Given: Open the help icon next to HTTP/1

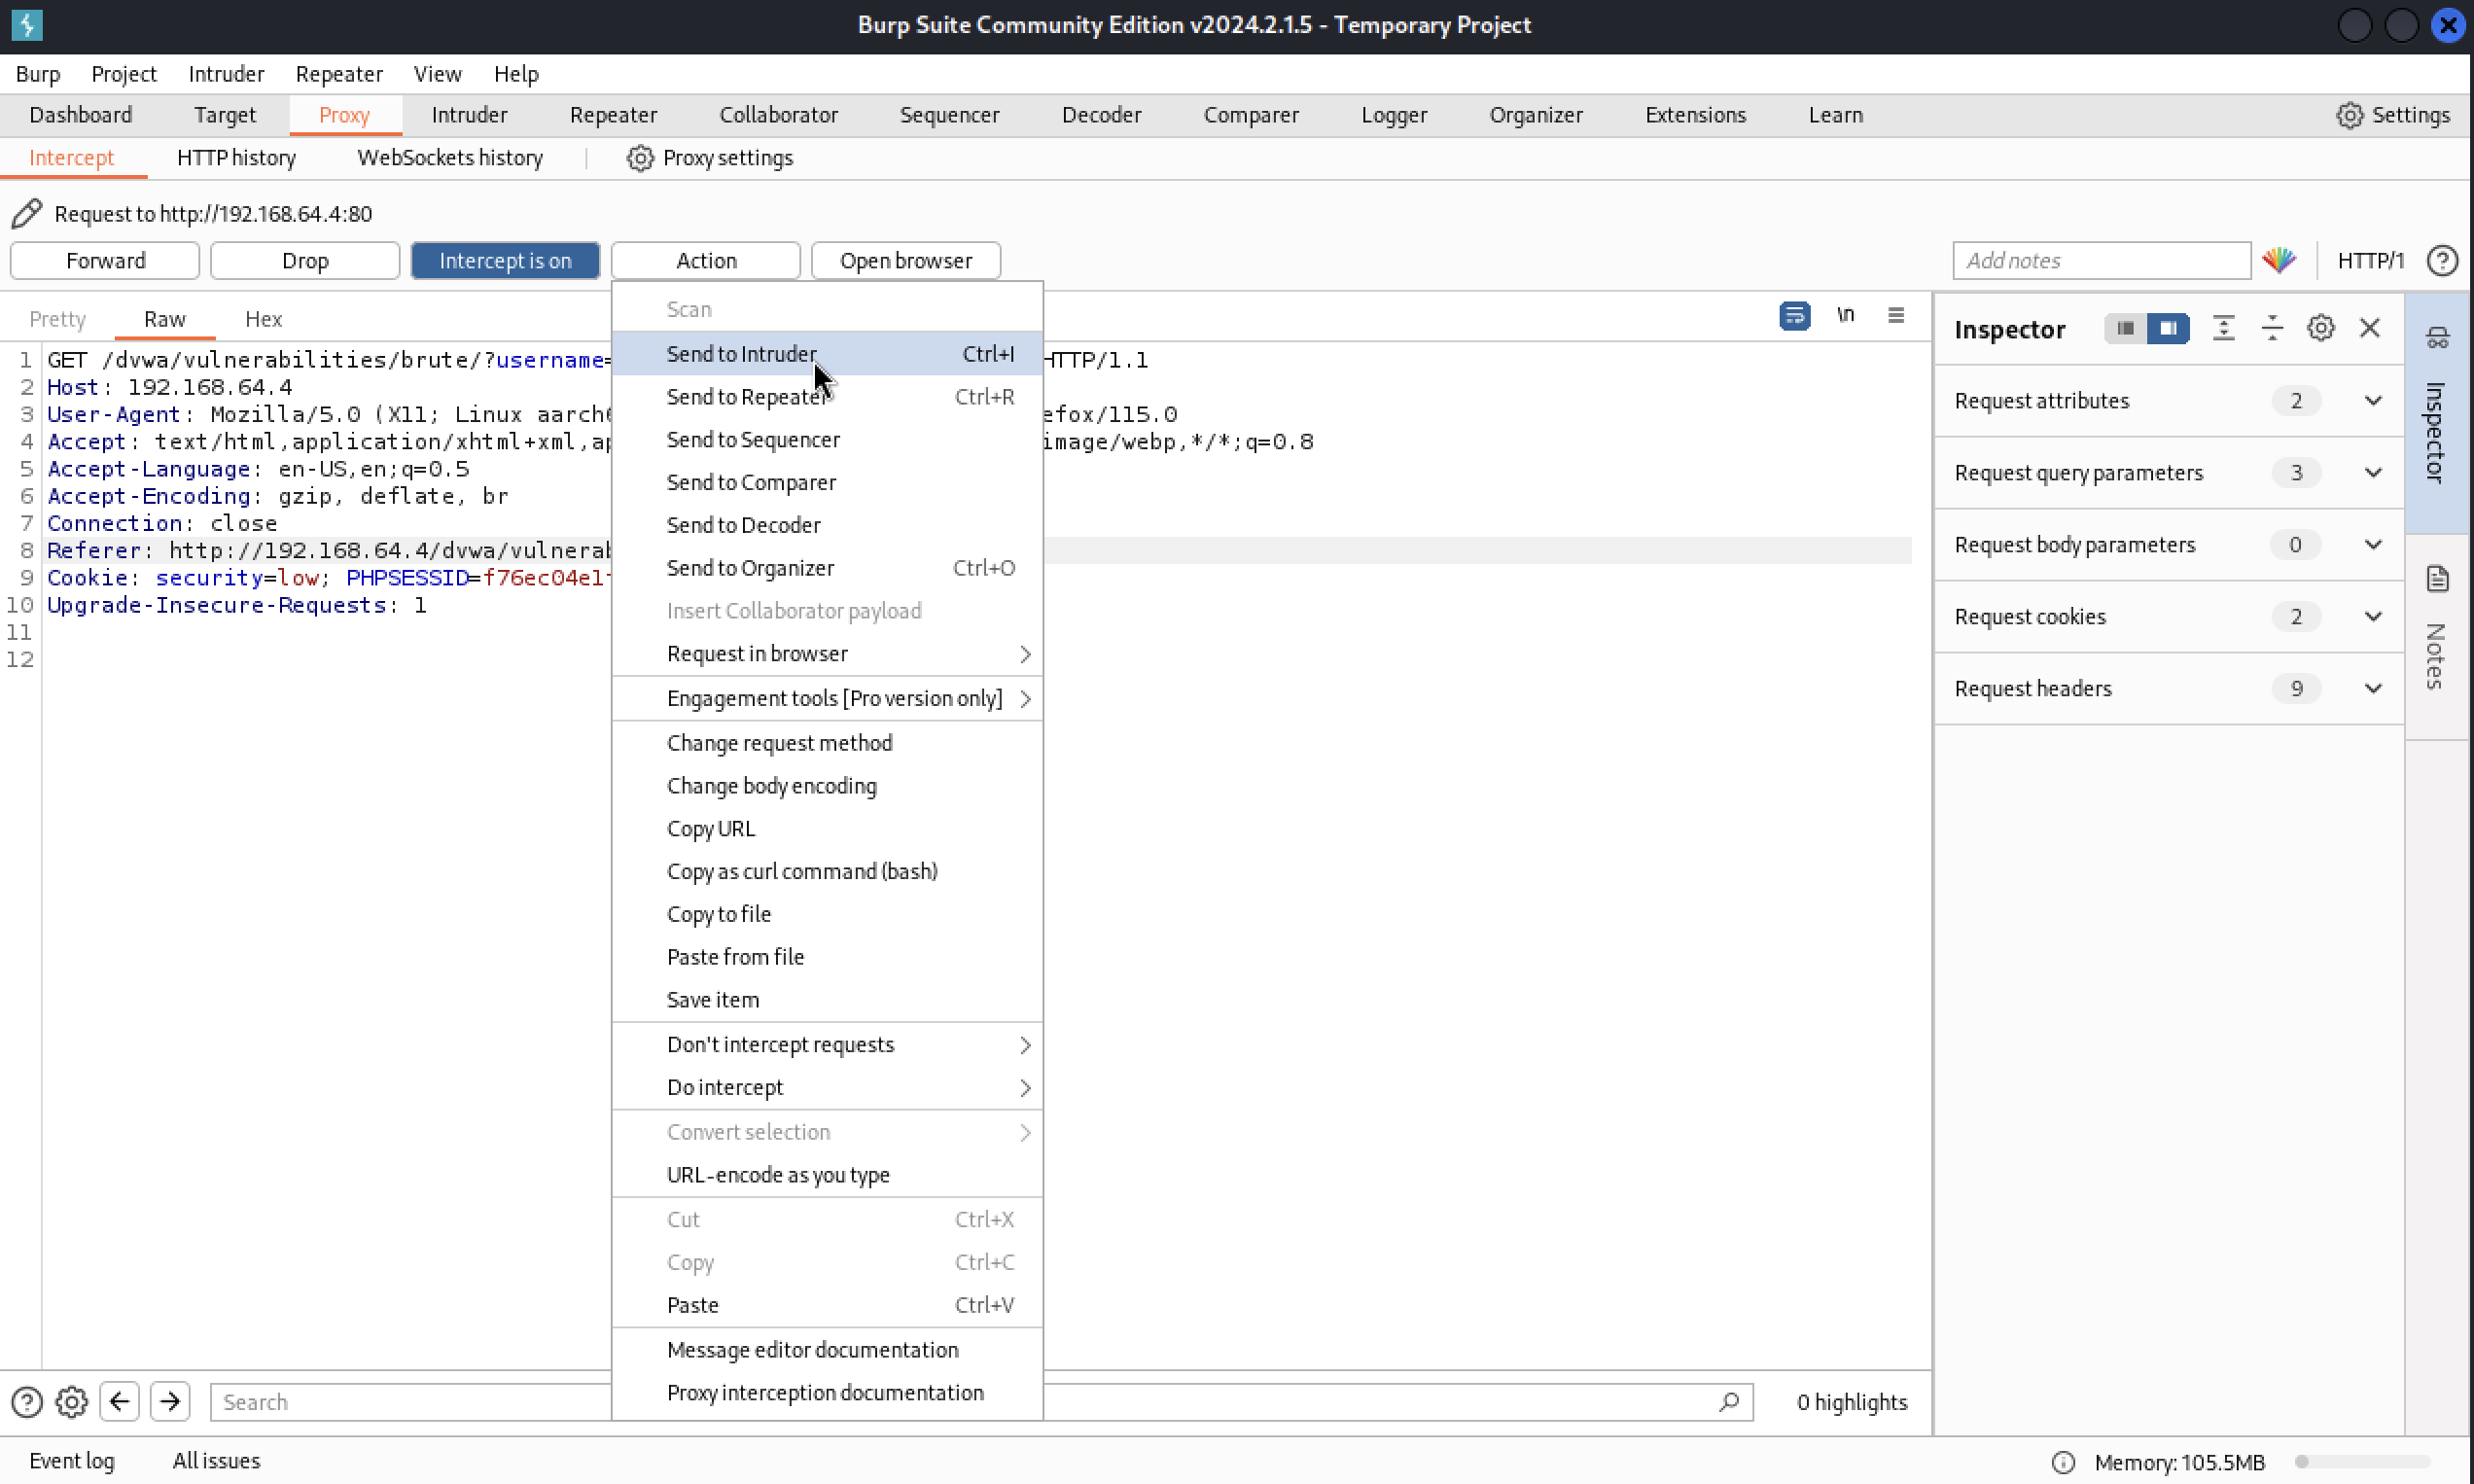Looking at the screenshot, I should 2442,260.
